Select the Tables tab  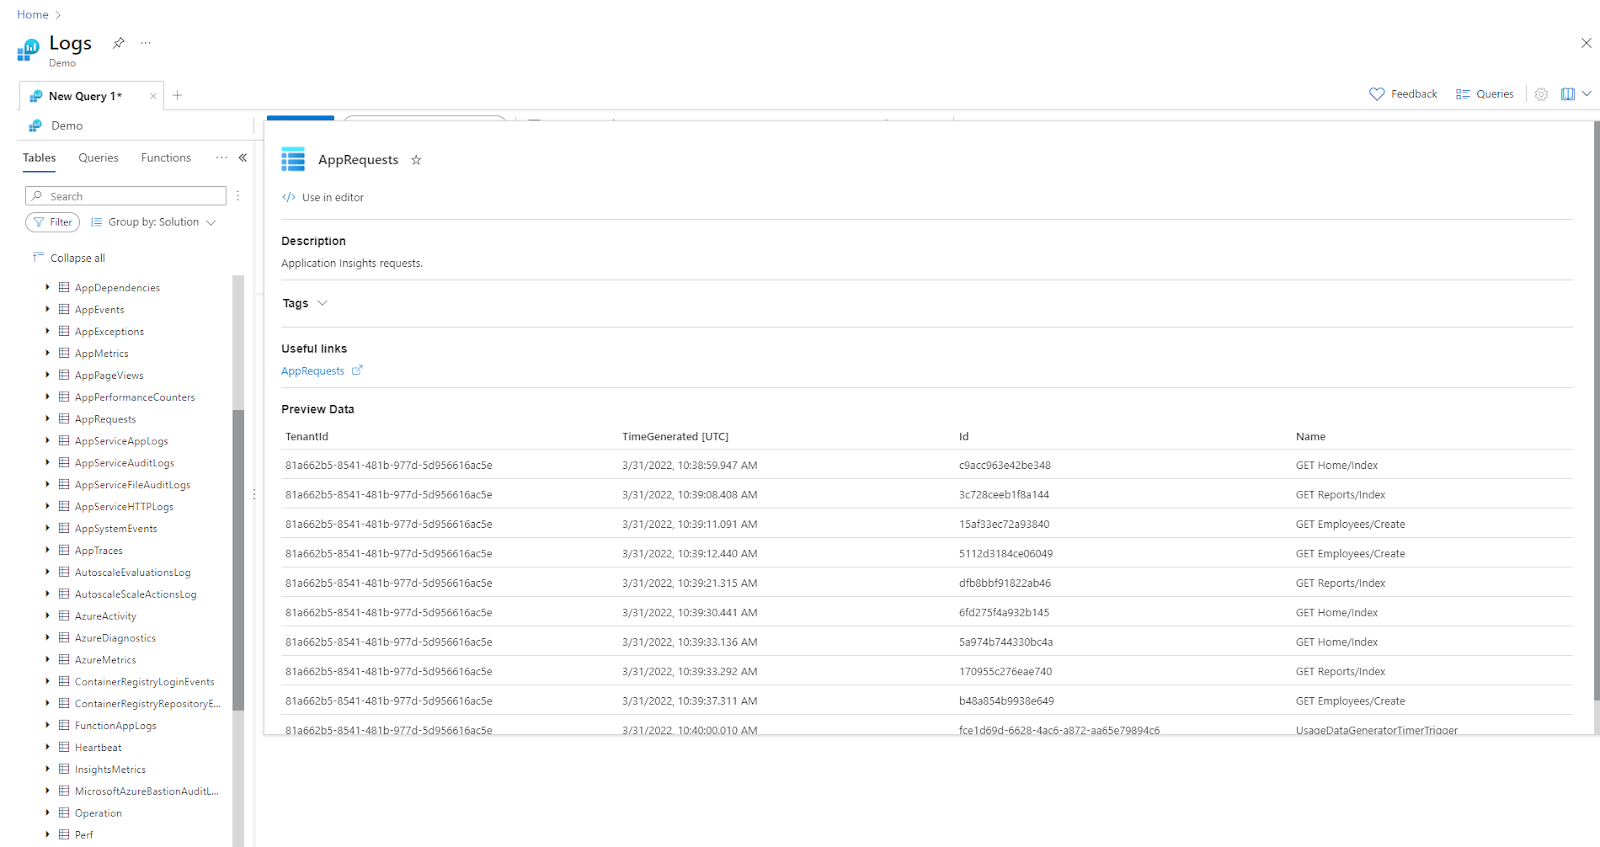[39, 158]
